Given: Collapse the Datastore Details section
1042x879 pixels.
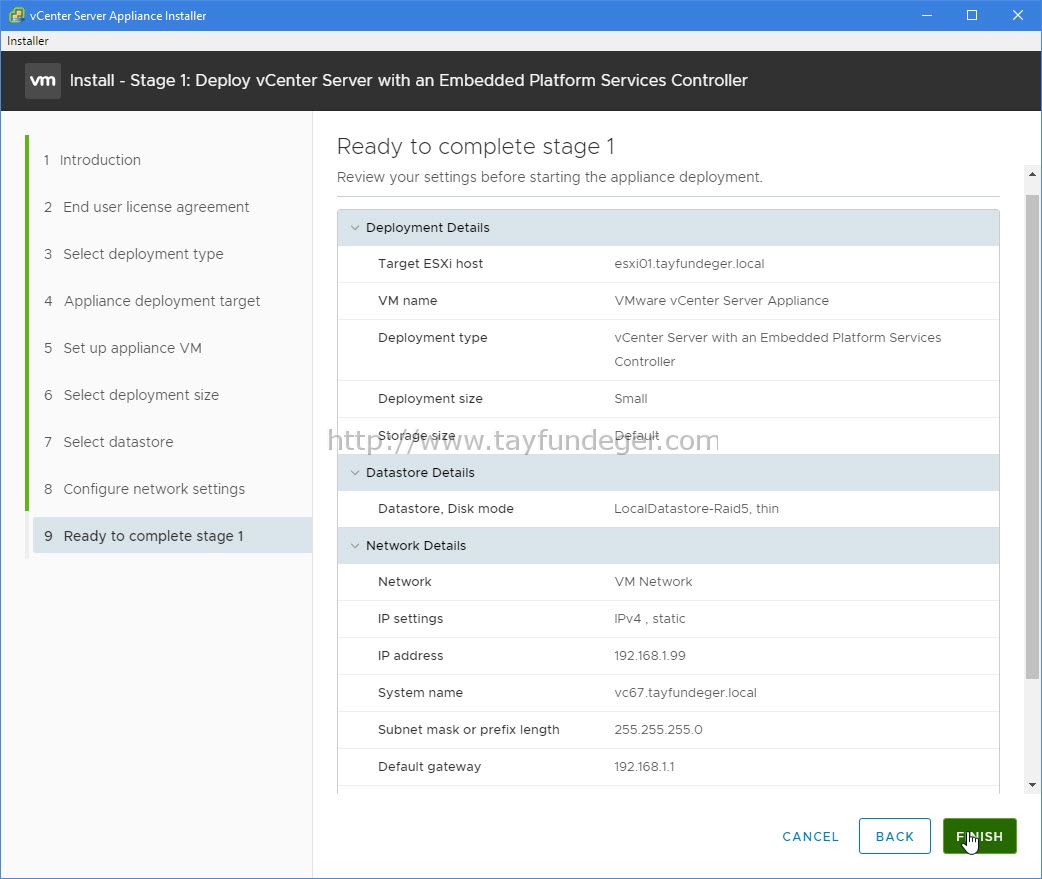Looking at the screenshot, I should 355,473.
